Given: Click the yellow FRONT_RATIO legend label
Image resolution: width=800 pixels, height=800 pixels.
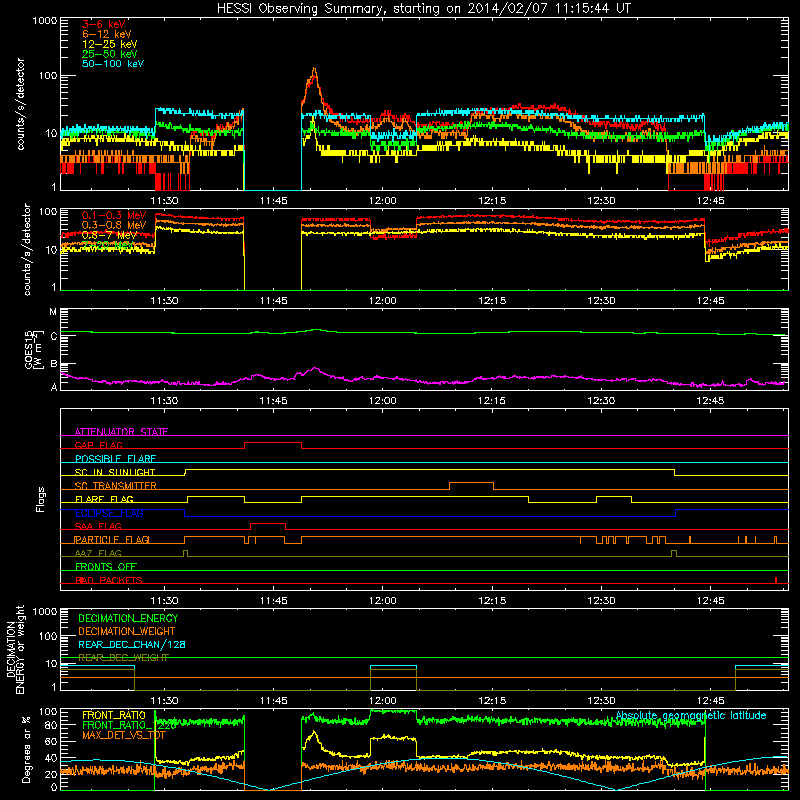Looking at the screenshot, I should 114,715.
